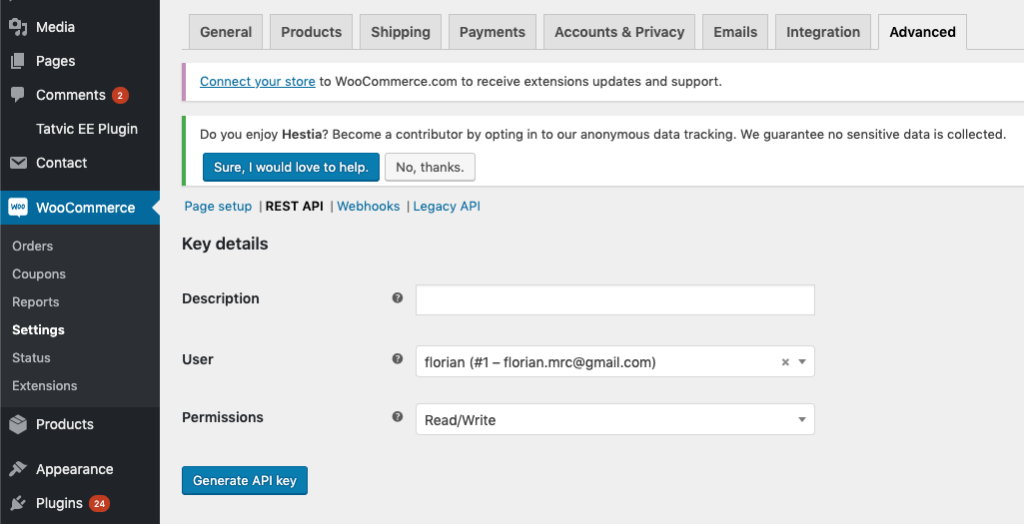Switch to the Products settings tab
This screenshot has height=524, width=1024.
(312, 32)
